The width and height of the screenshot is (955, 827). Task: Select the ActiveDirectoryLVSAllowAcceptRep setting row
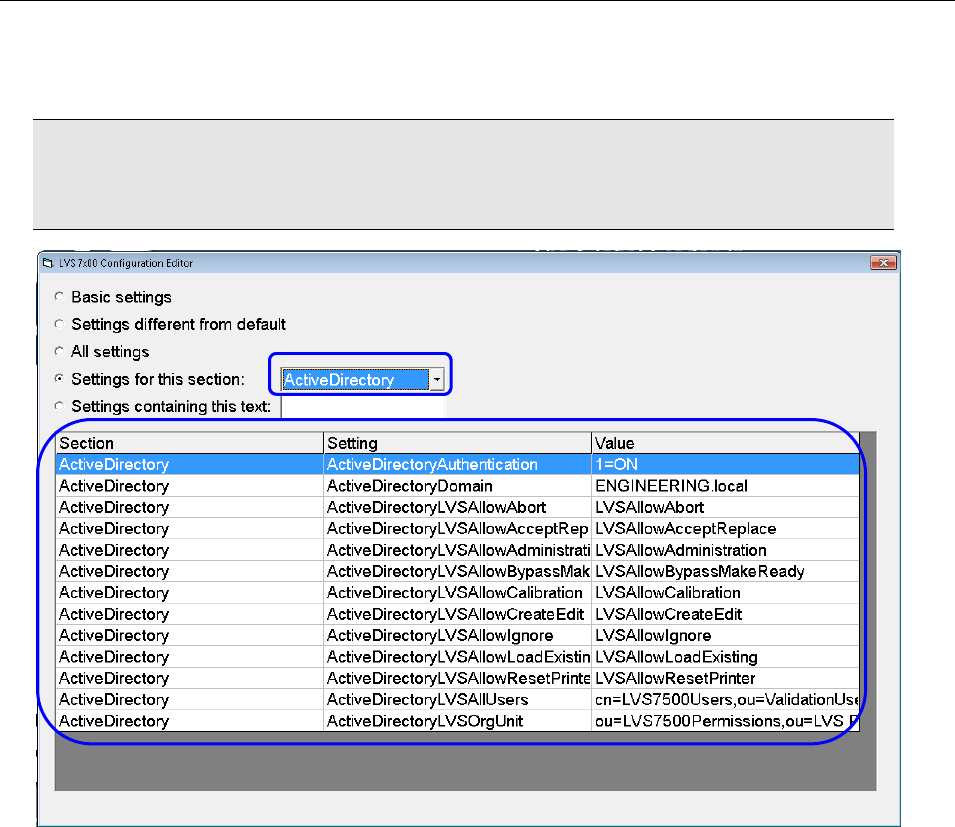(457, 529)
